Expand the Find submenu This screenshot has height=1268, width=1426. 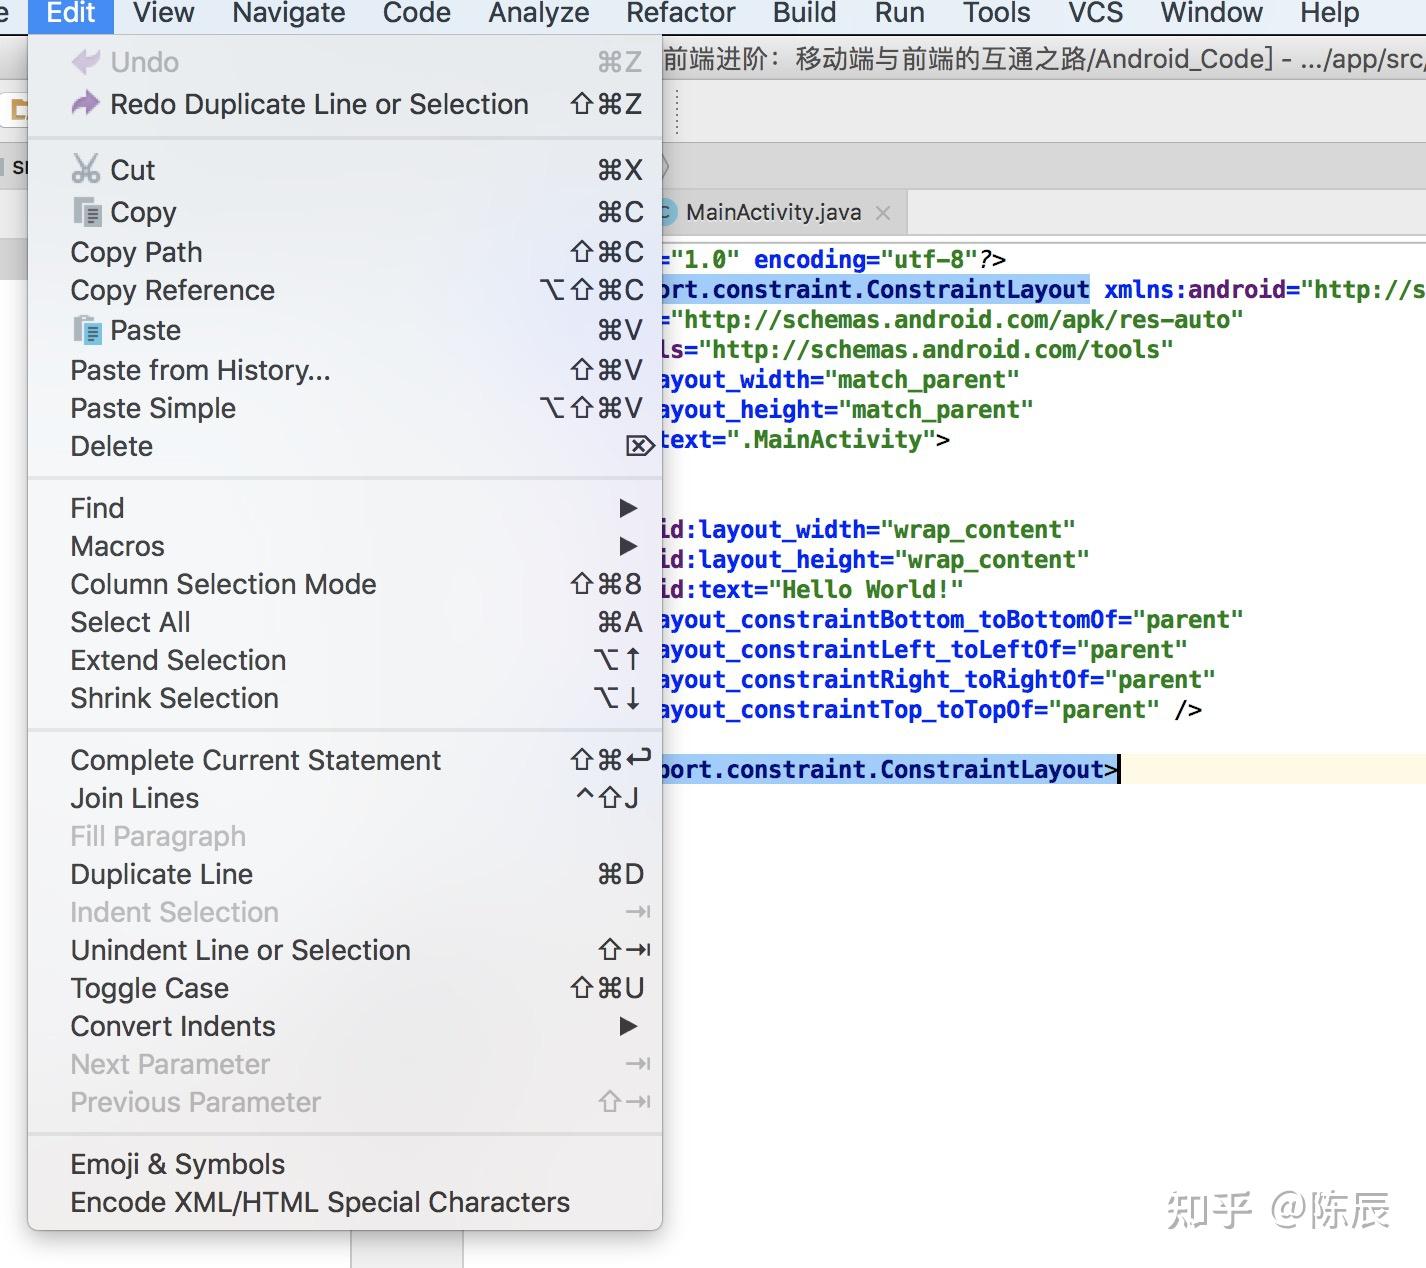pos(628,508)
